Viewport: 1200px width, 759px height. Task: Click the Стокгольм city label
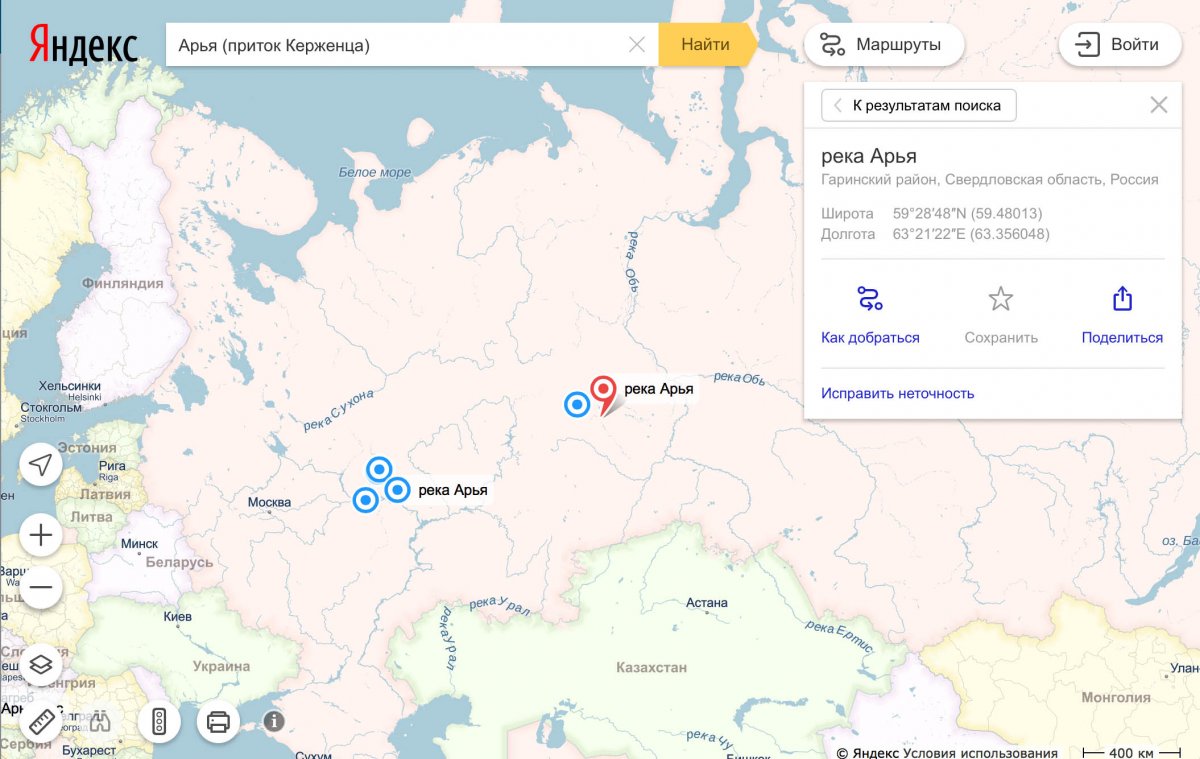51,407
